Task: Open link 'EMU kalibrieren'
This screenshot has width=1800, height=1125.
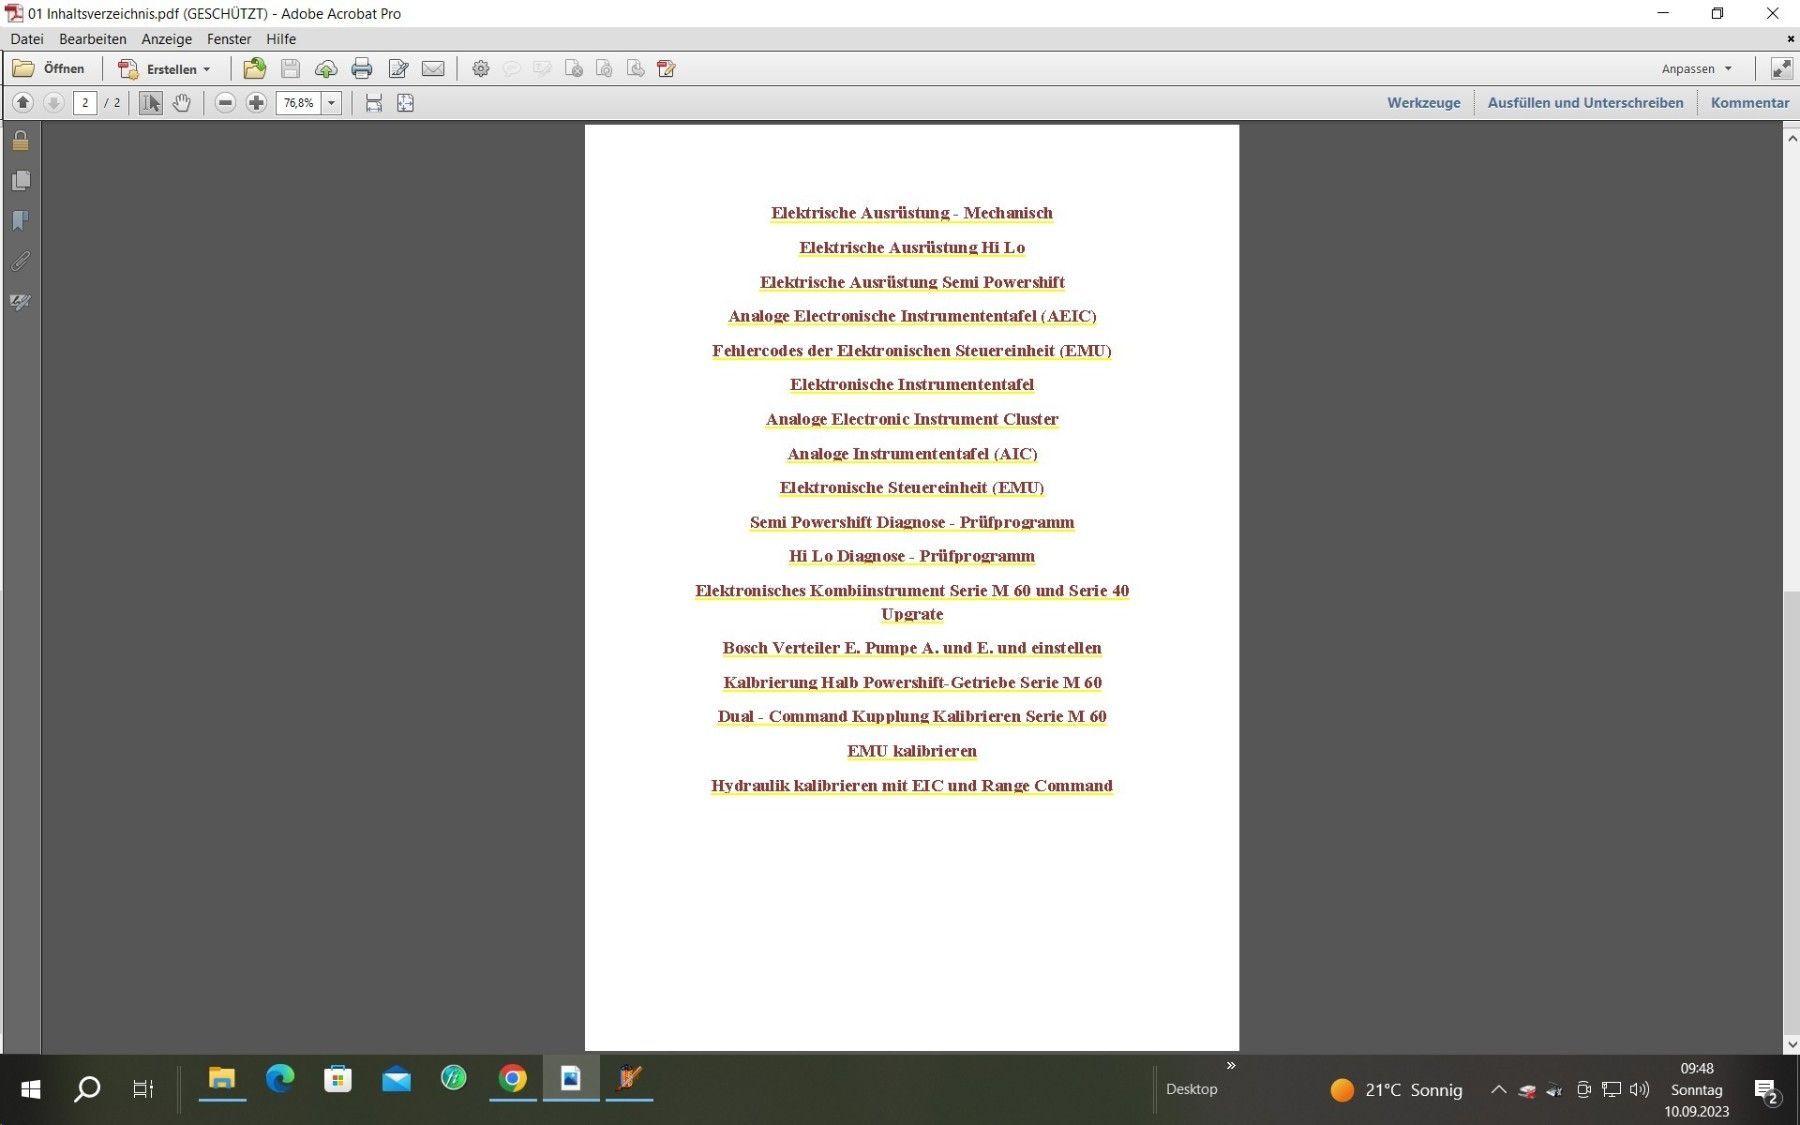Action: (x=911, y=751)
